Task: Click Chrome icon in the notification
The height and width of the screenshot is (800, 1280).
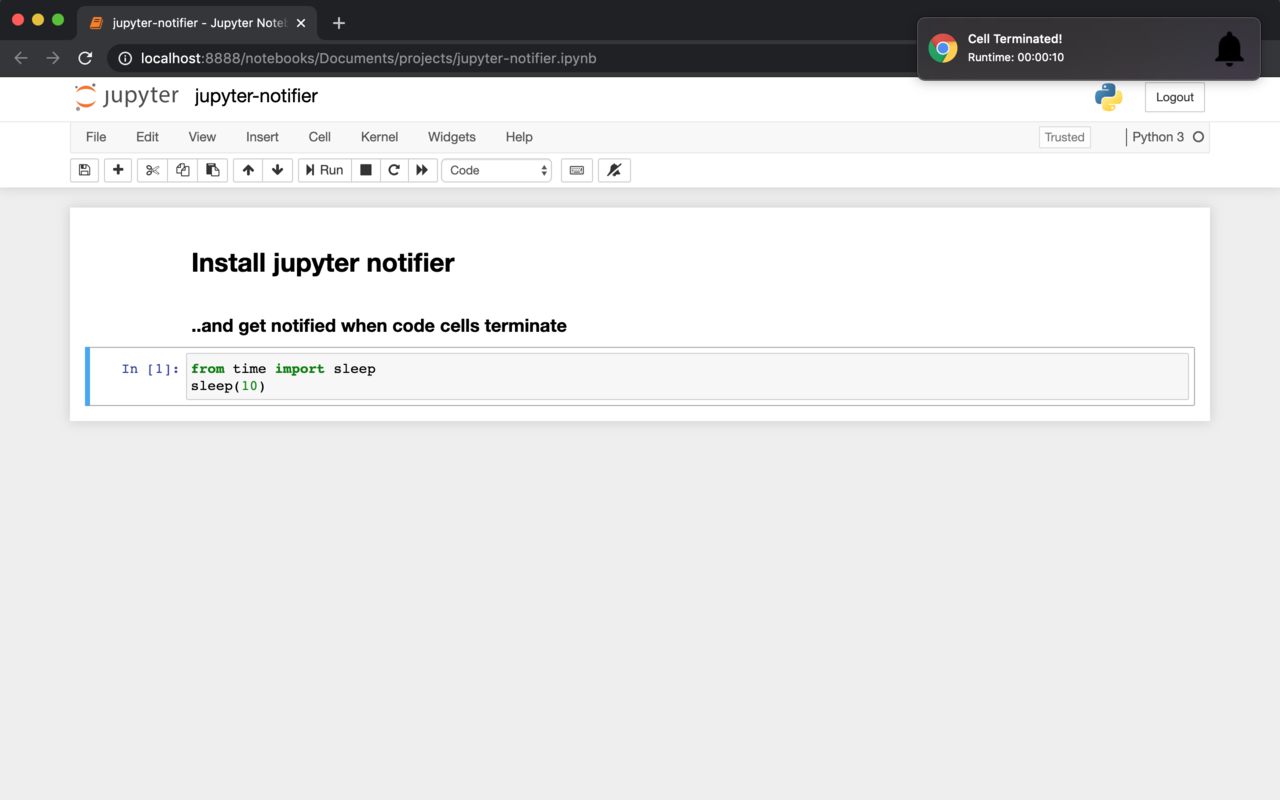Action: [x=943, y=48]
